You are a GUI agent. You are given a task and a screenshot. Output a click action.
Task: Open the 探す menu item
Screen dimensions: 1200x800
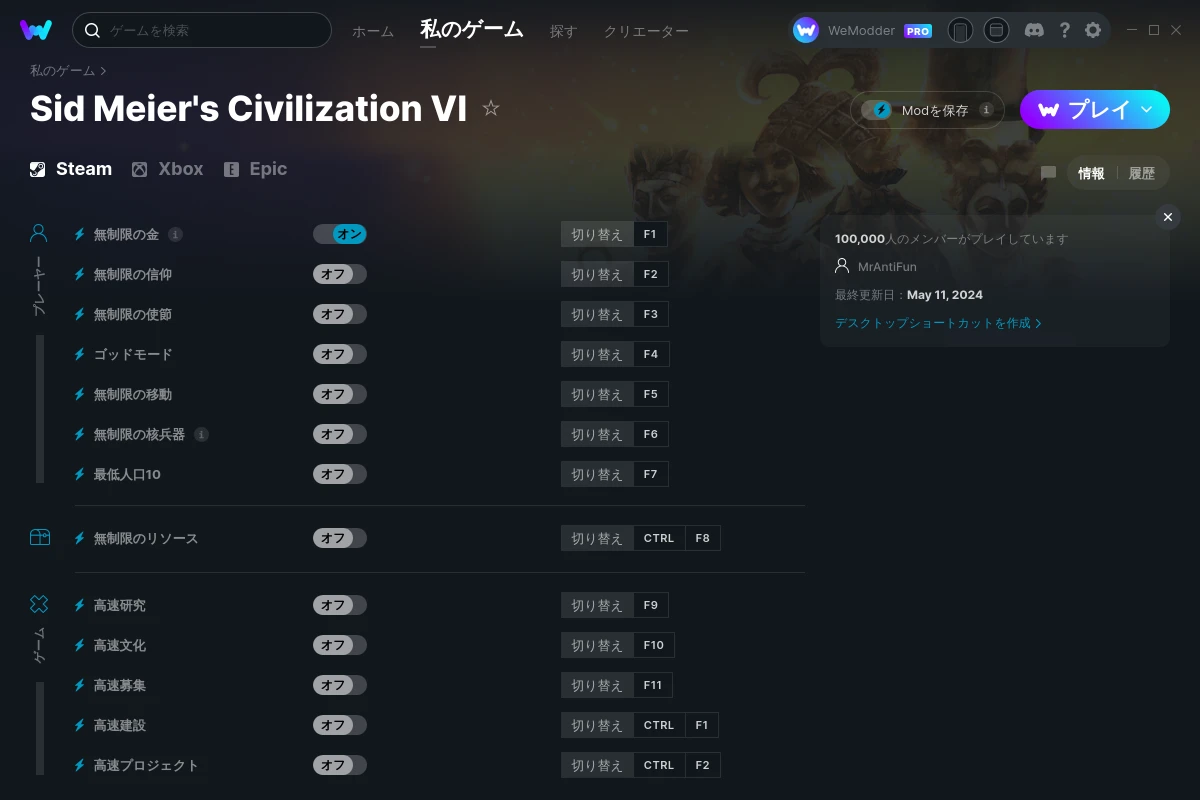[562, 31]
